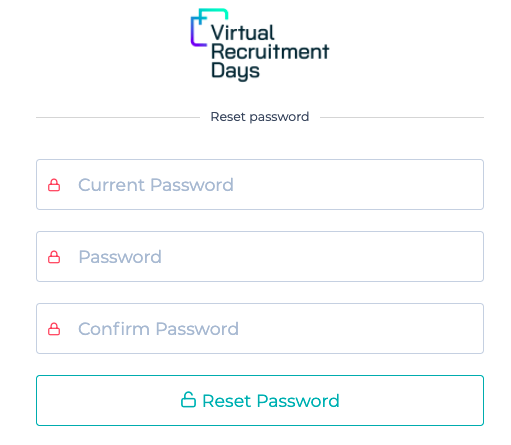Click the unlock icon on Reset Password button
The width and height of the screenshot is (511, 445).
[x=188, y=399]
